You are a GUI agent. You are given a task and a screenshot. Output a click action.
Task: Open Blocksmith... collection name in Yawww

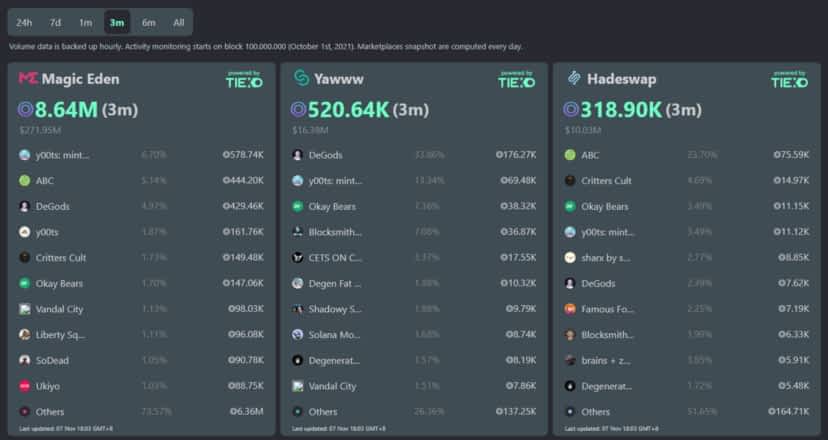(x=335, y=232)
